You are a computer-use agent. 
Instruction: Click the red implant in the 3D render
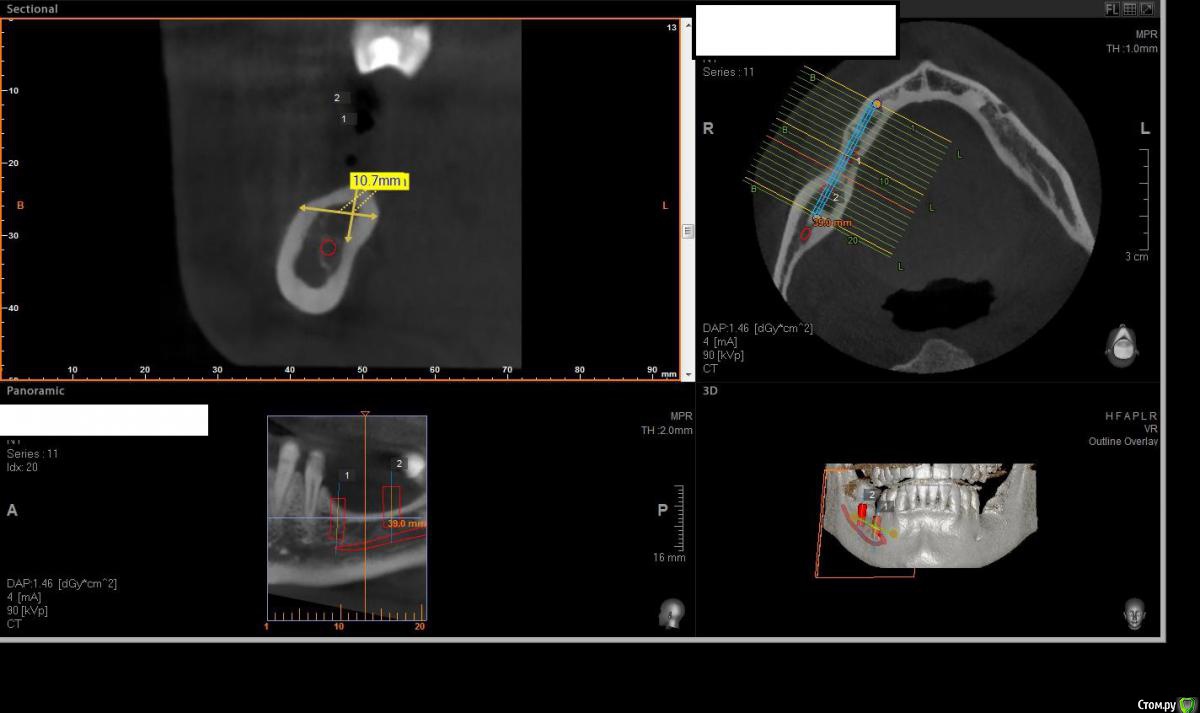tap(862, 510)
